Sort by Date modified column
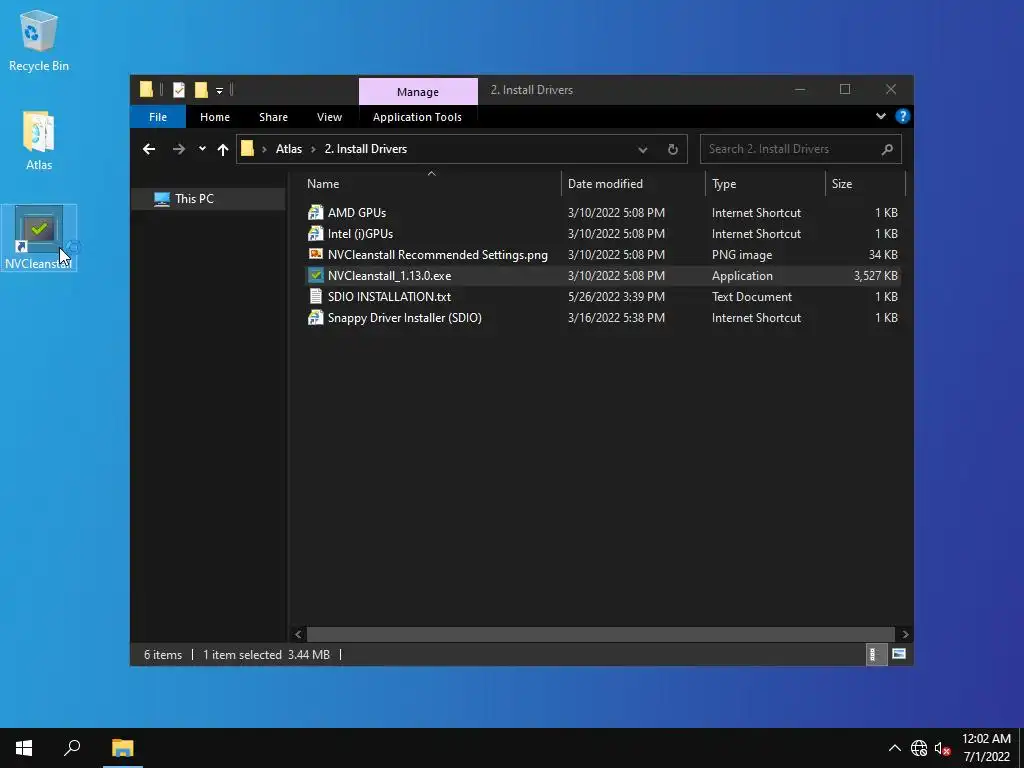 [633, 184]
